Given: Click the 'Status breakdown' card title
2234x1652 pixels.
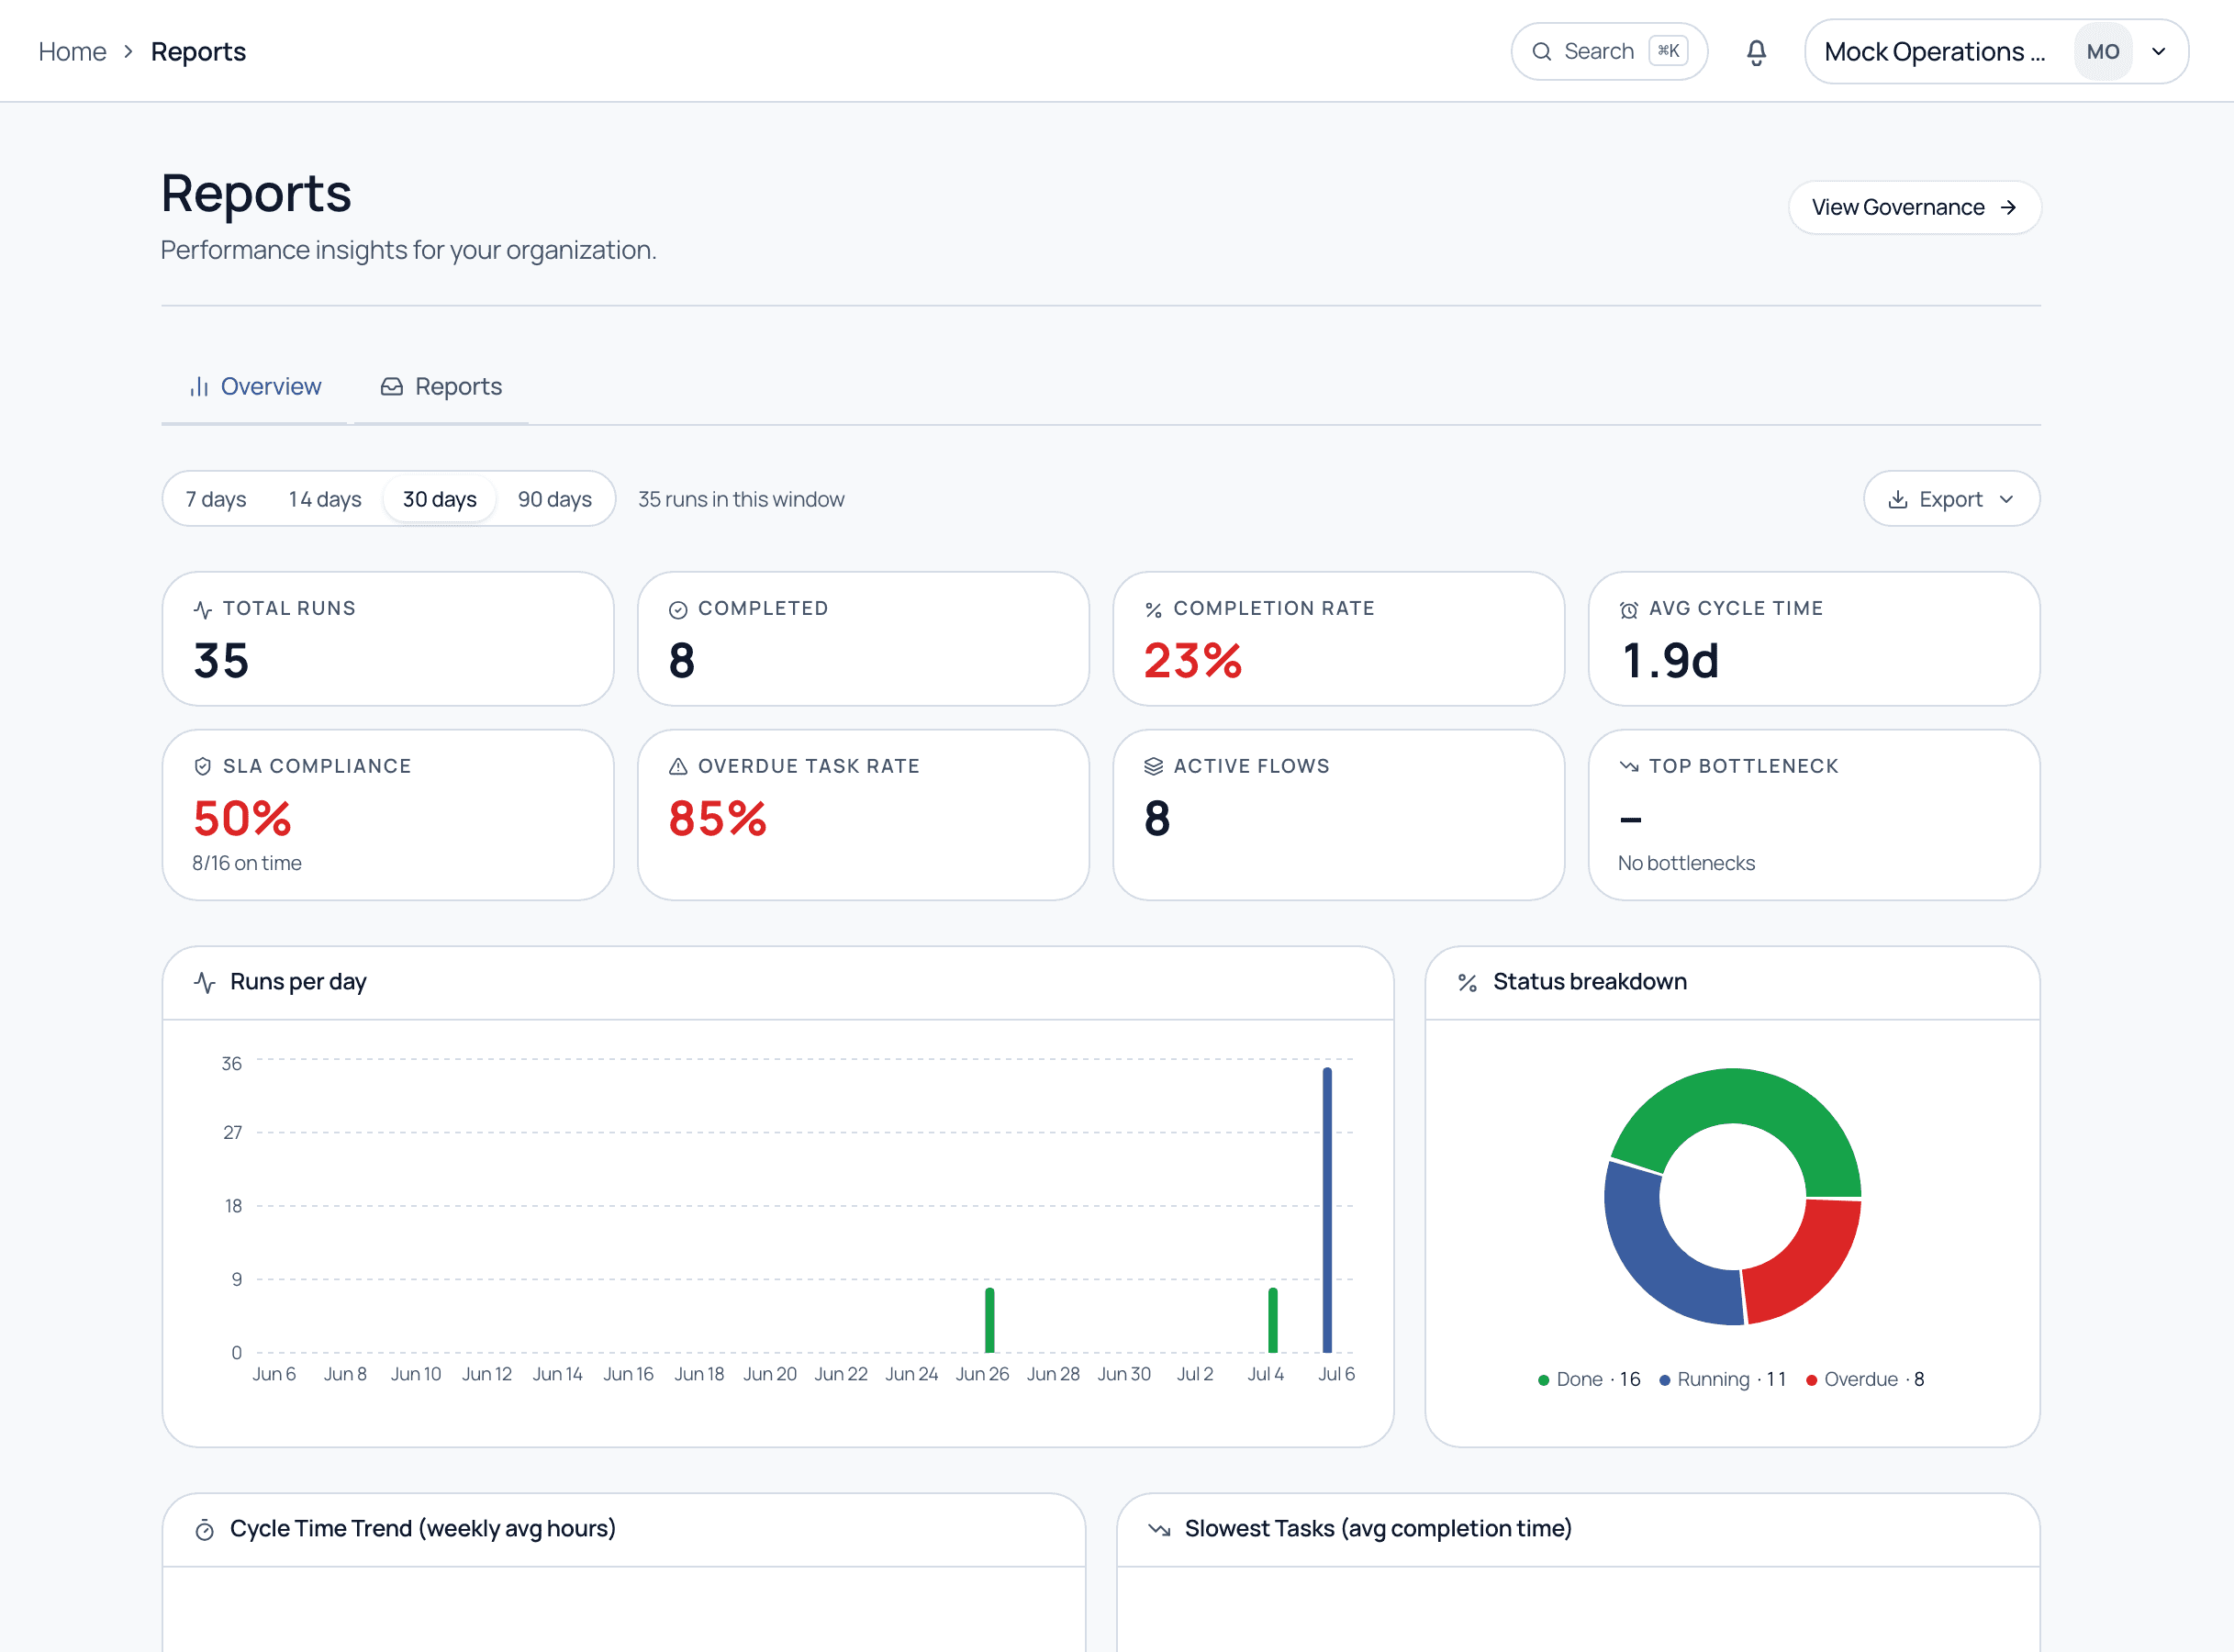Looking at the screenshot, I should [x=1590, y=983].
